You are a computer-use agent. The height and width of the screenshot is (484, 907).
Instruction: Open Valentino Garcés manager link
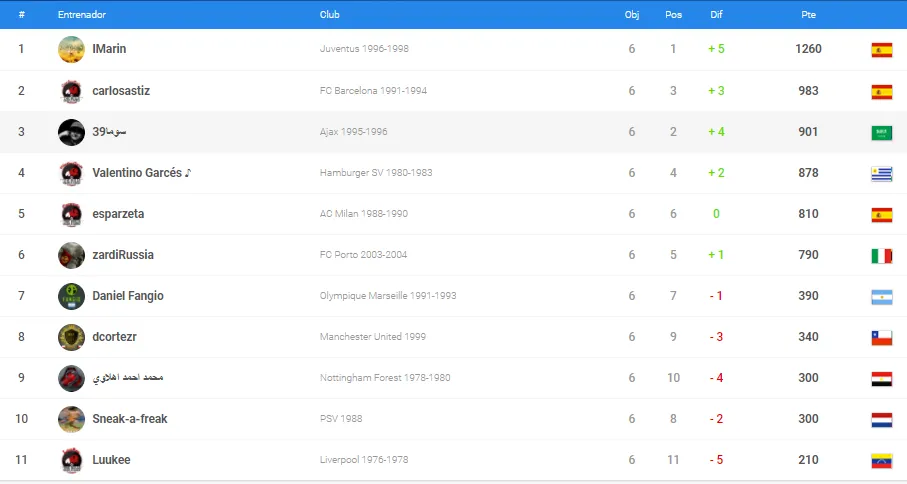click(142, 173)
